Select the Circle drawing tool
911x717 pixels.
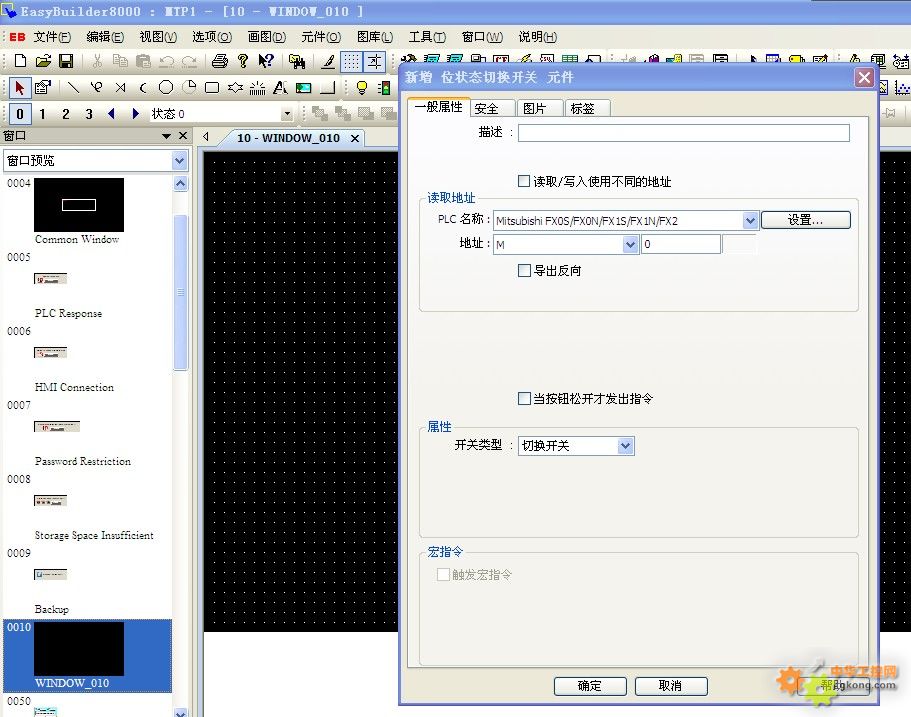[166, 88]
